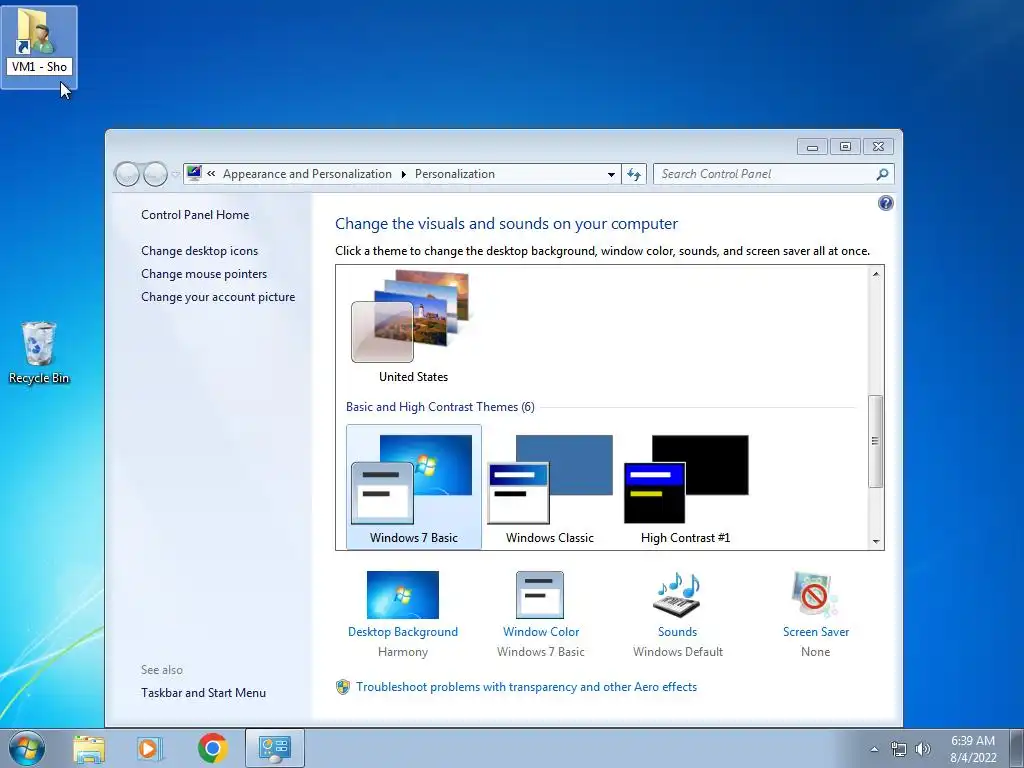Click the volume speaker tray icon
Viewport: 1024px width, 768px height.
click(922, 750)
